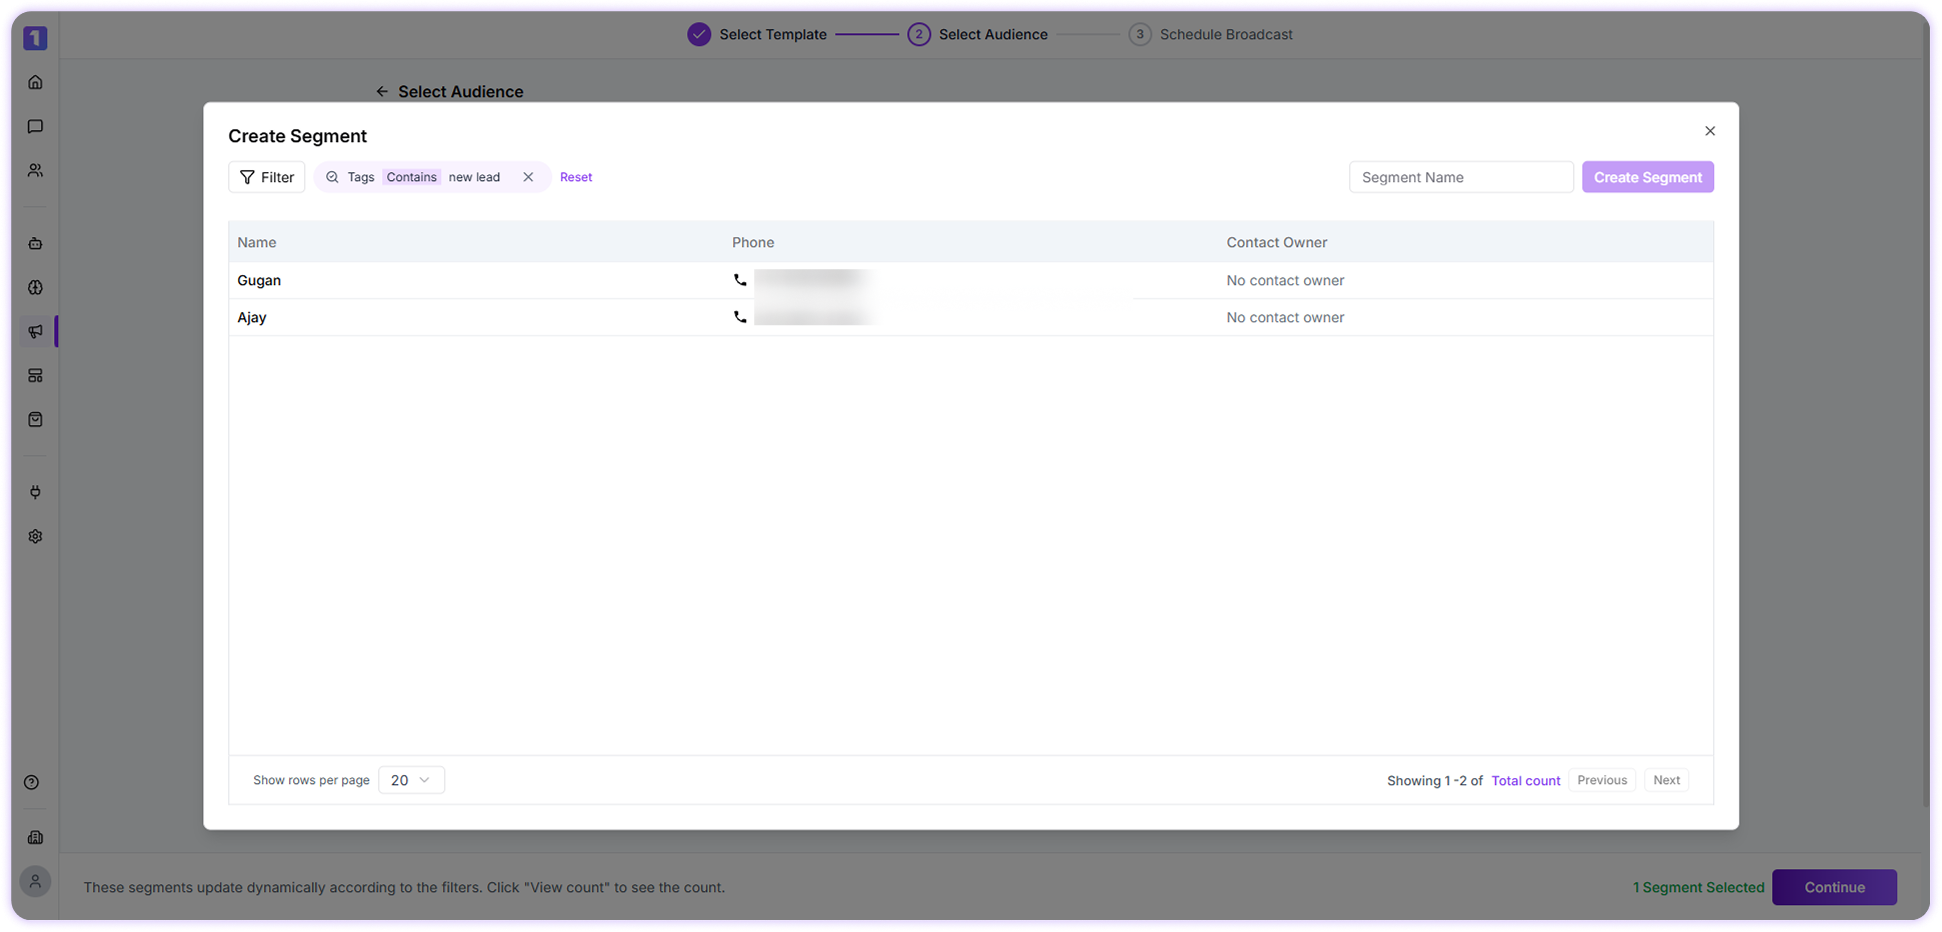Open the automation widgets icon
Image resolution: width=1942 pixels, height=932 pixels.
[35, 375]
